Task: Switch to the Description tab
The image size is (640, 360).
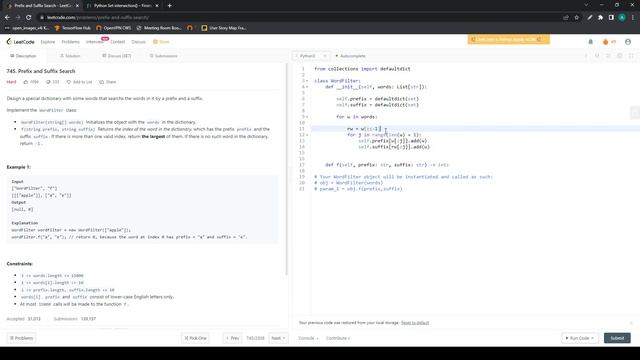Action: (x=24, y=56)
